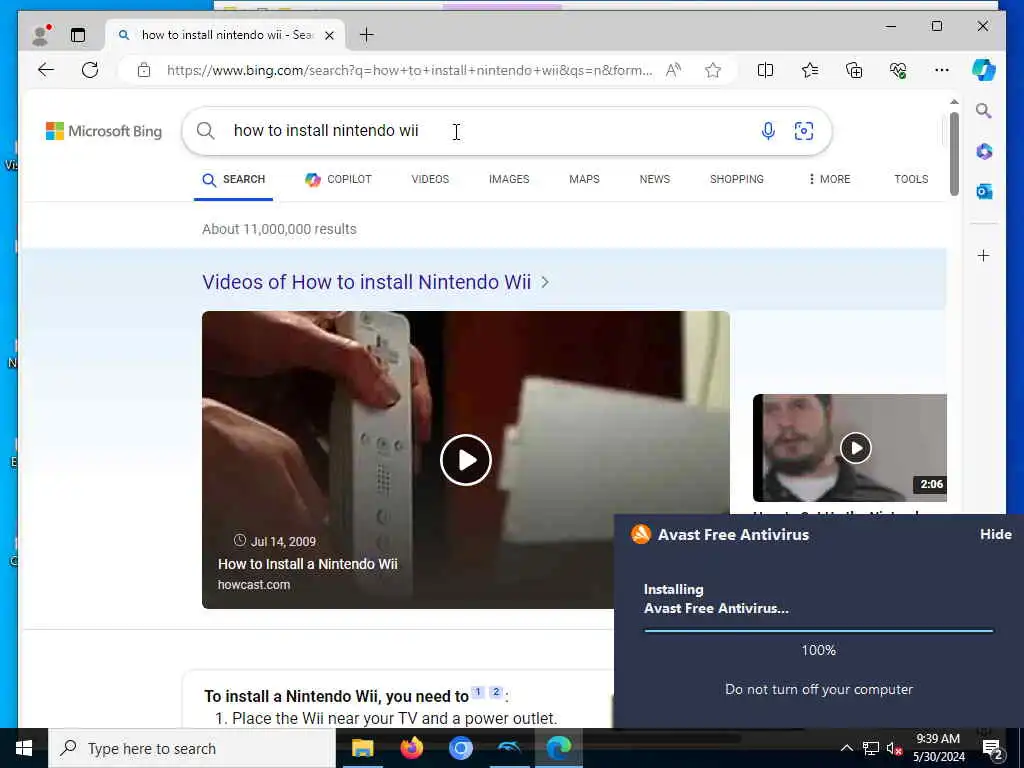
Task: Click the Bing URL address bar
Action: pos(409,70)
